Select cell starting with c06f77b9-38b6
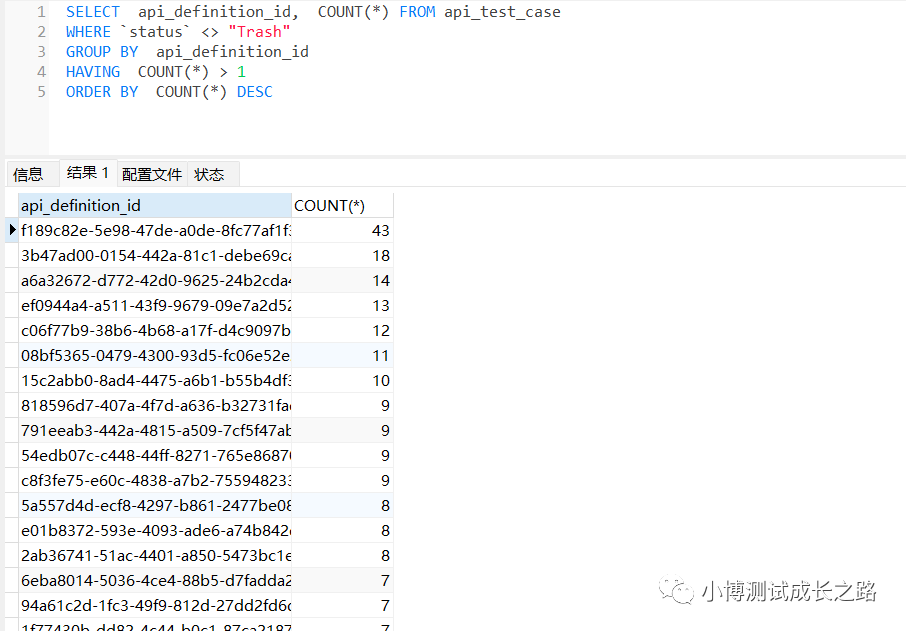906x631 pixels. pyautogui.click(x=155, y=331)
